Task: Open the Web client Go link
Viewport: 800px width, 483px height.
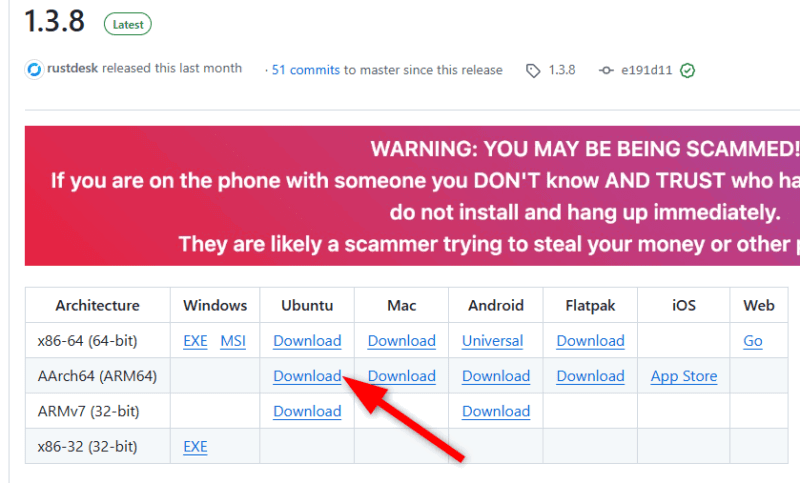Action: click(753, 341)
